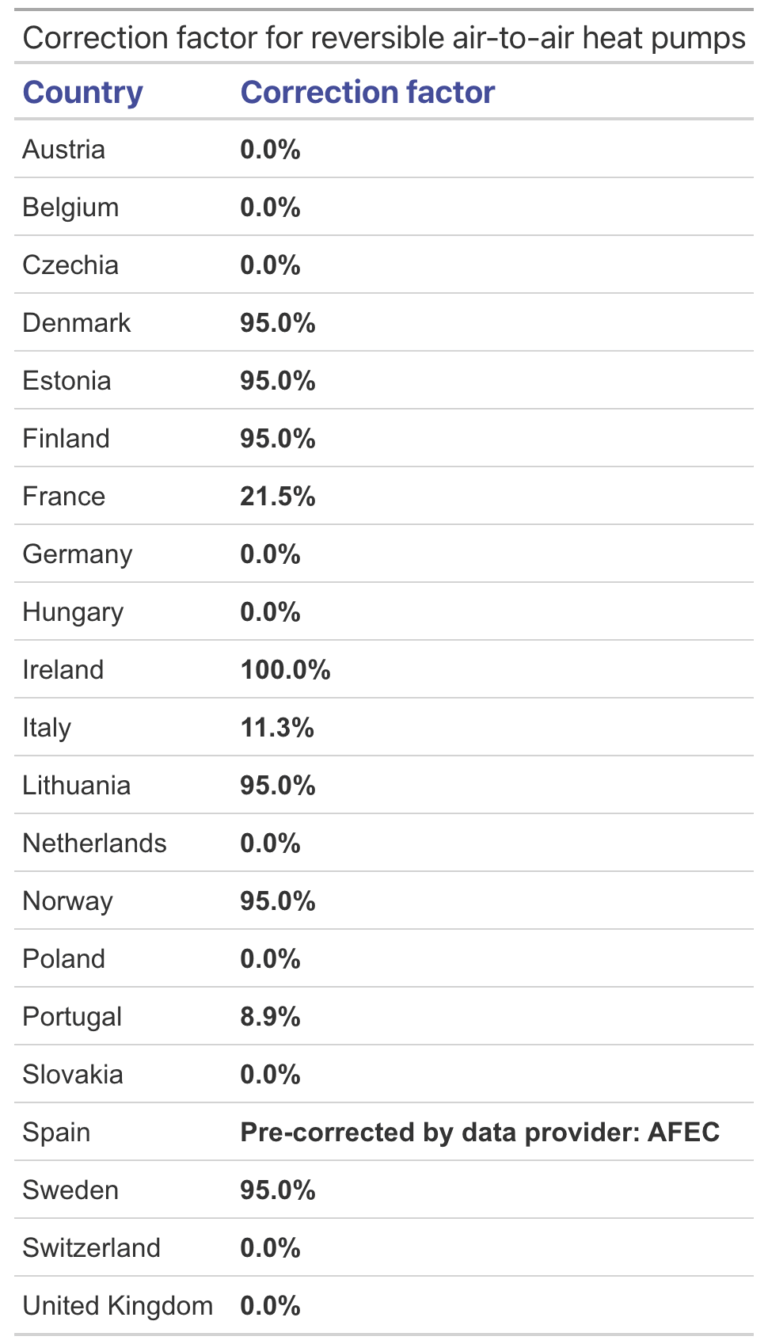This screenshot has height=1344, width=768.
Task: Select the Slovakia country cell
Action: click(x=73, y=1074)
